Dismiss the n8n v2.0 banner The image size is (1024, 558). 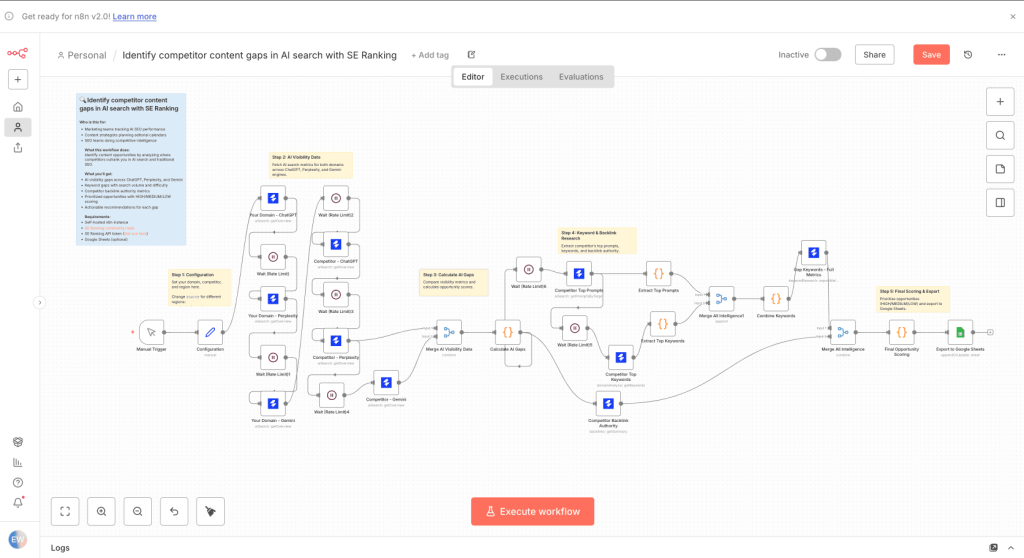[1013, 16]
